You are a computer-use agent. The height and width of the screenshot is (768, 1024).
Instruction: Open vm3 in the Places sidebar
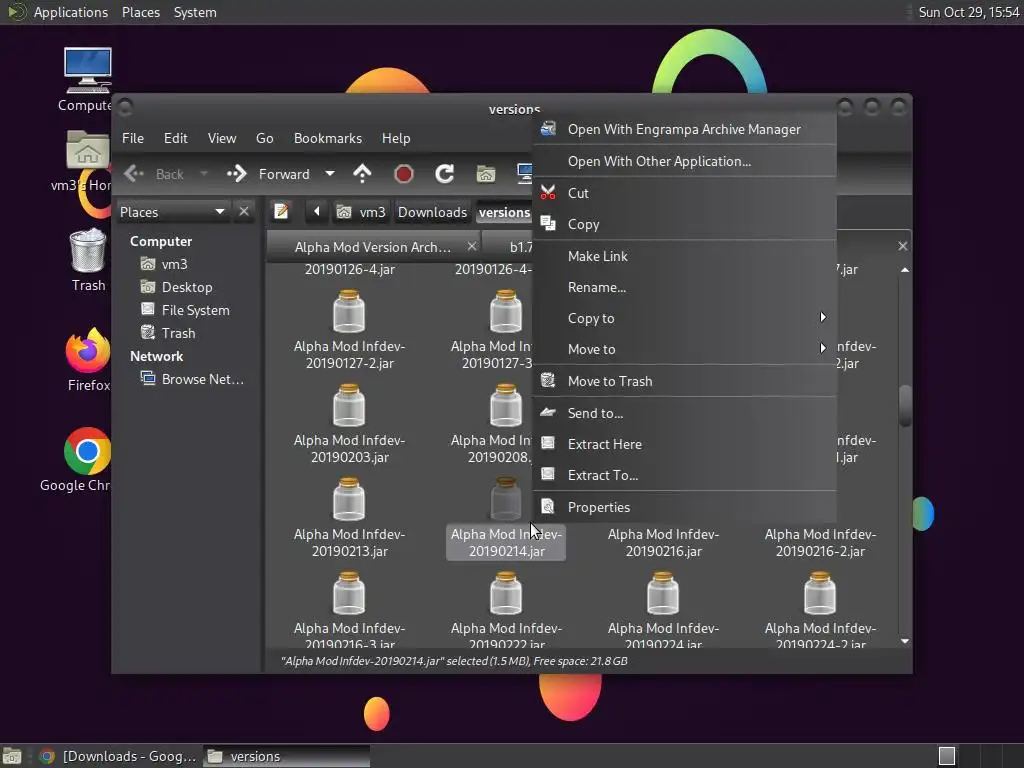pos(174,264)
